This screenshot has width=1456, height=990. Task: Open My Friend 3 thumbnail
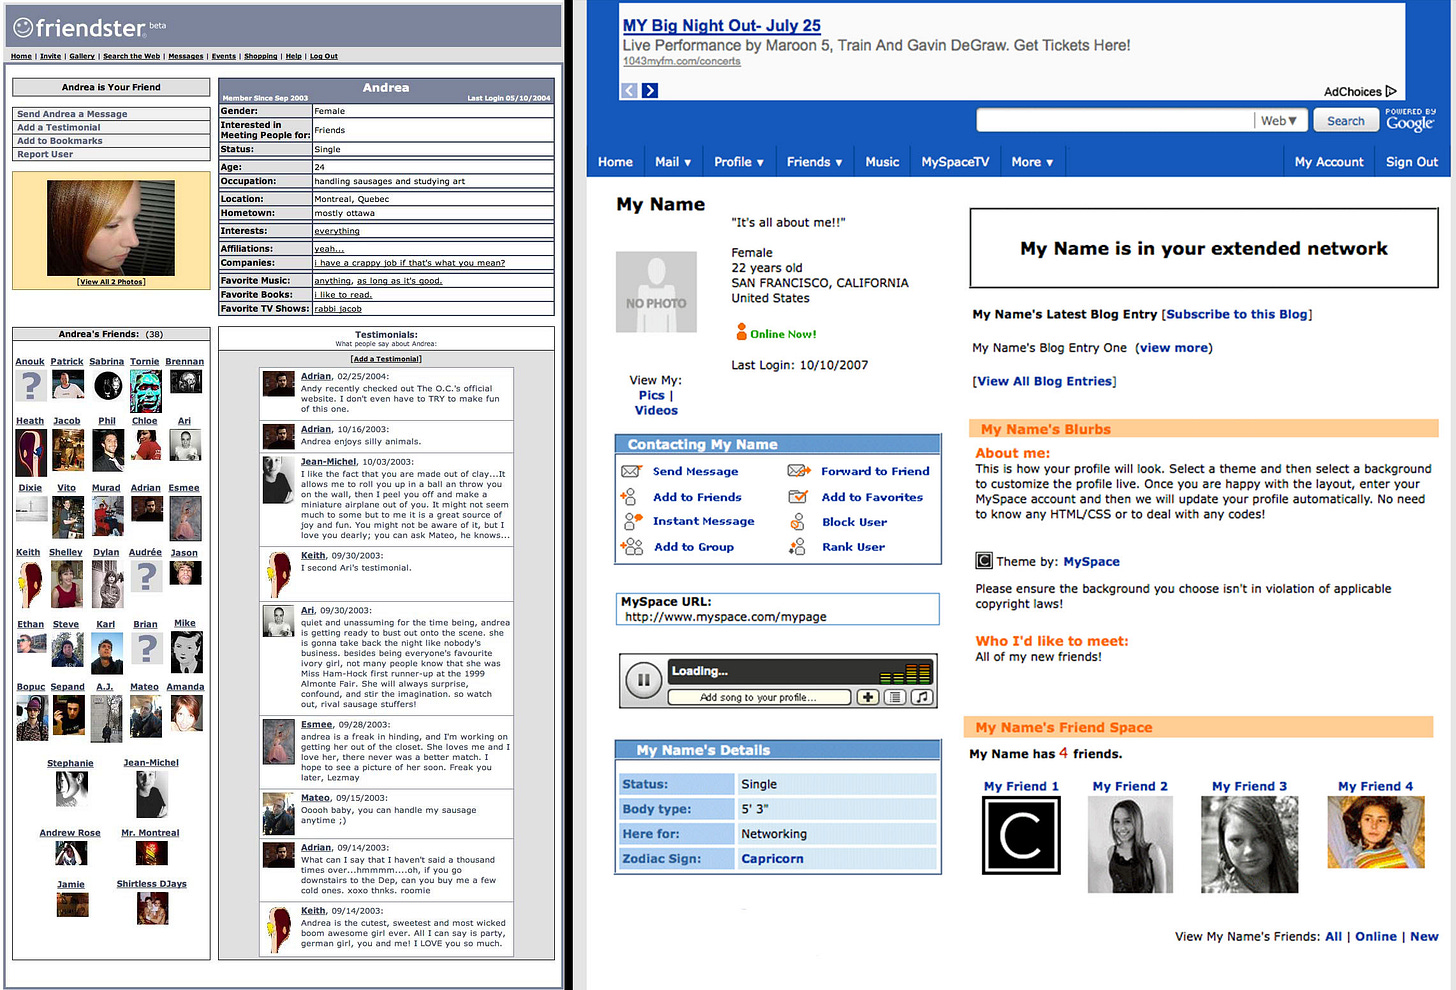coord(1249,844)
